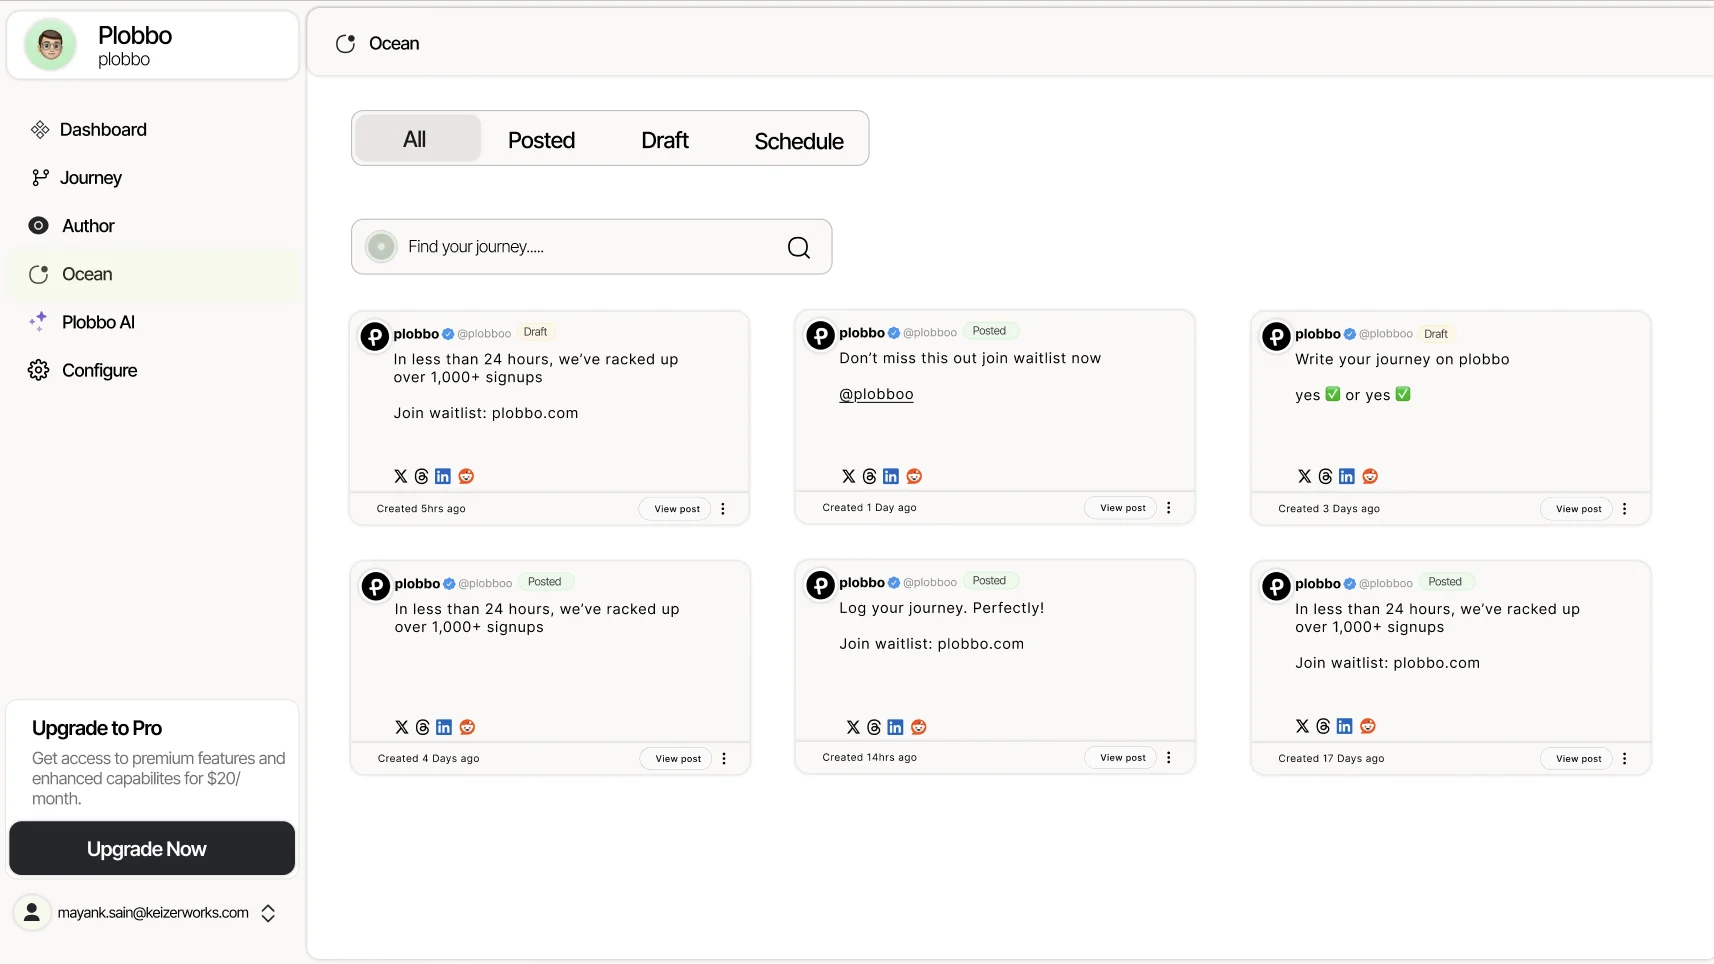Click 'Log your journey. Perfectly!' text
The width and height of the screenshot is (1714, 964).
941,608
